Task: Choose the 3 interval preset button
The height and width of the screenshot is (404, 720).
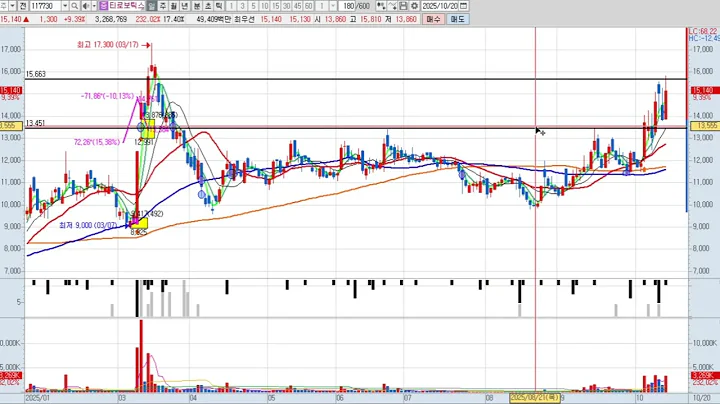Action: coord(242,6)
